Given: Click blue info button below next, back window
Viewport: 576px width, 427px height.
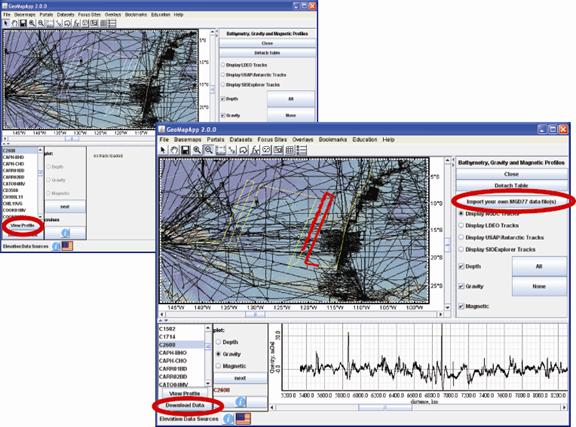Looking at the screenshot, I should pos(65,233).
